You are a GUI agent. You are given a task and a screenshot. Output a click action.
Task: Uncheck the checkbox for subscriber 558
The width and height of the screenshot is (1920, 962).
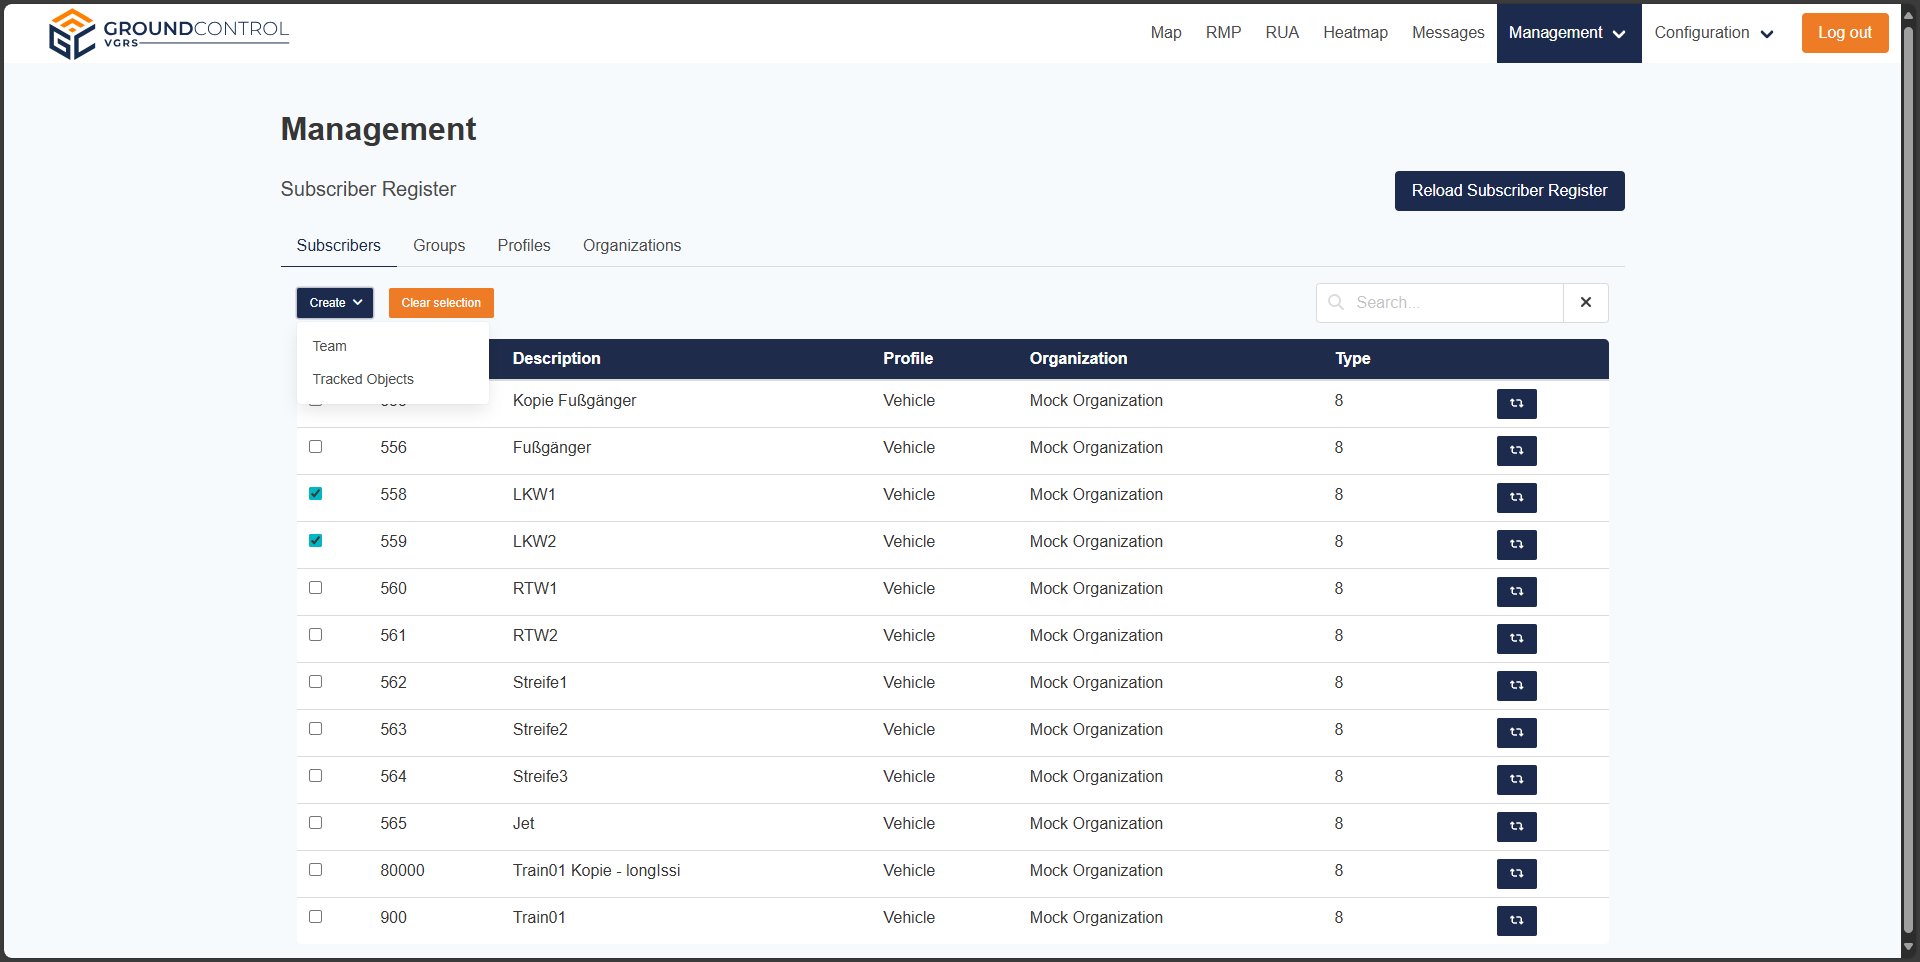point(316,494)
